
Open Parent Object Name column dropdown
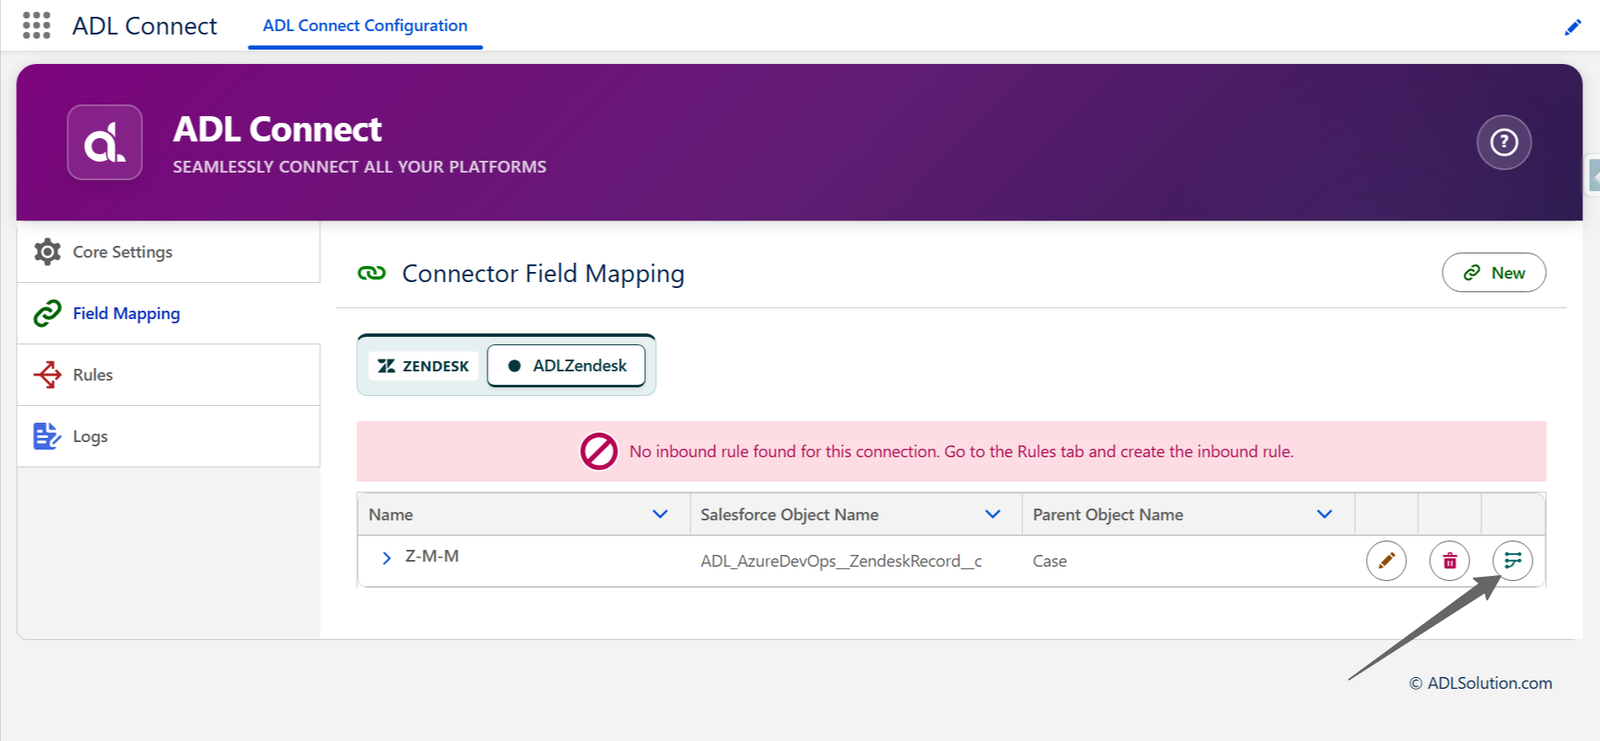pyautogui.click(x=1324, y=514)
